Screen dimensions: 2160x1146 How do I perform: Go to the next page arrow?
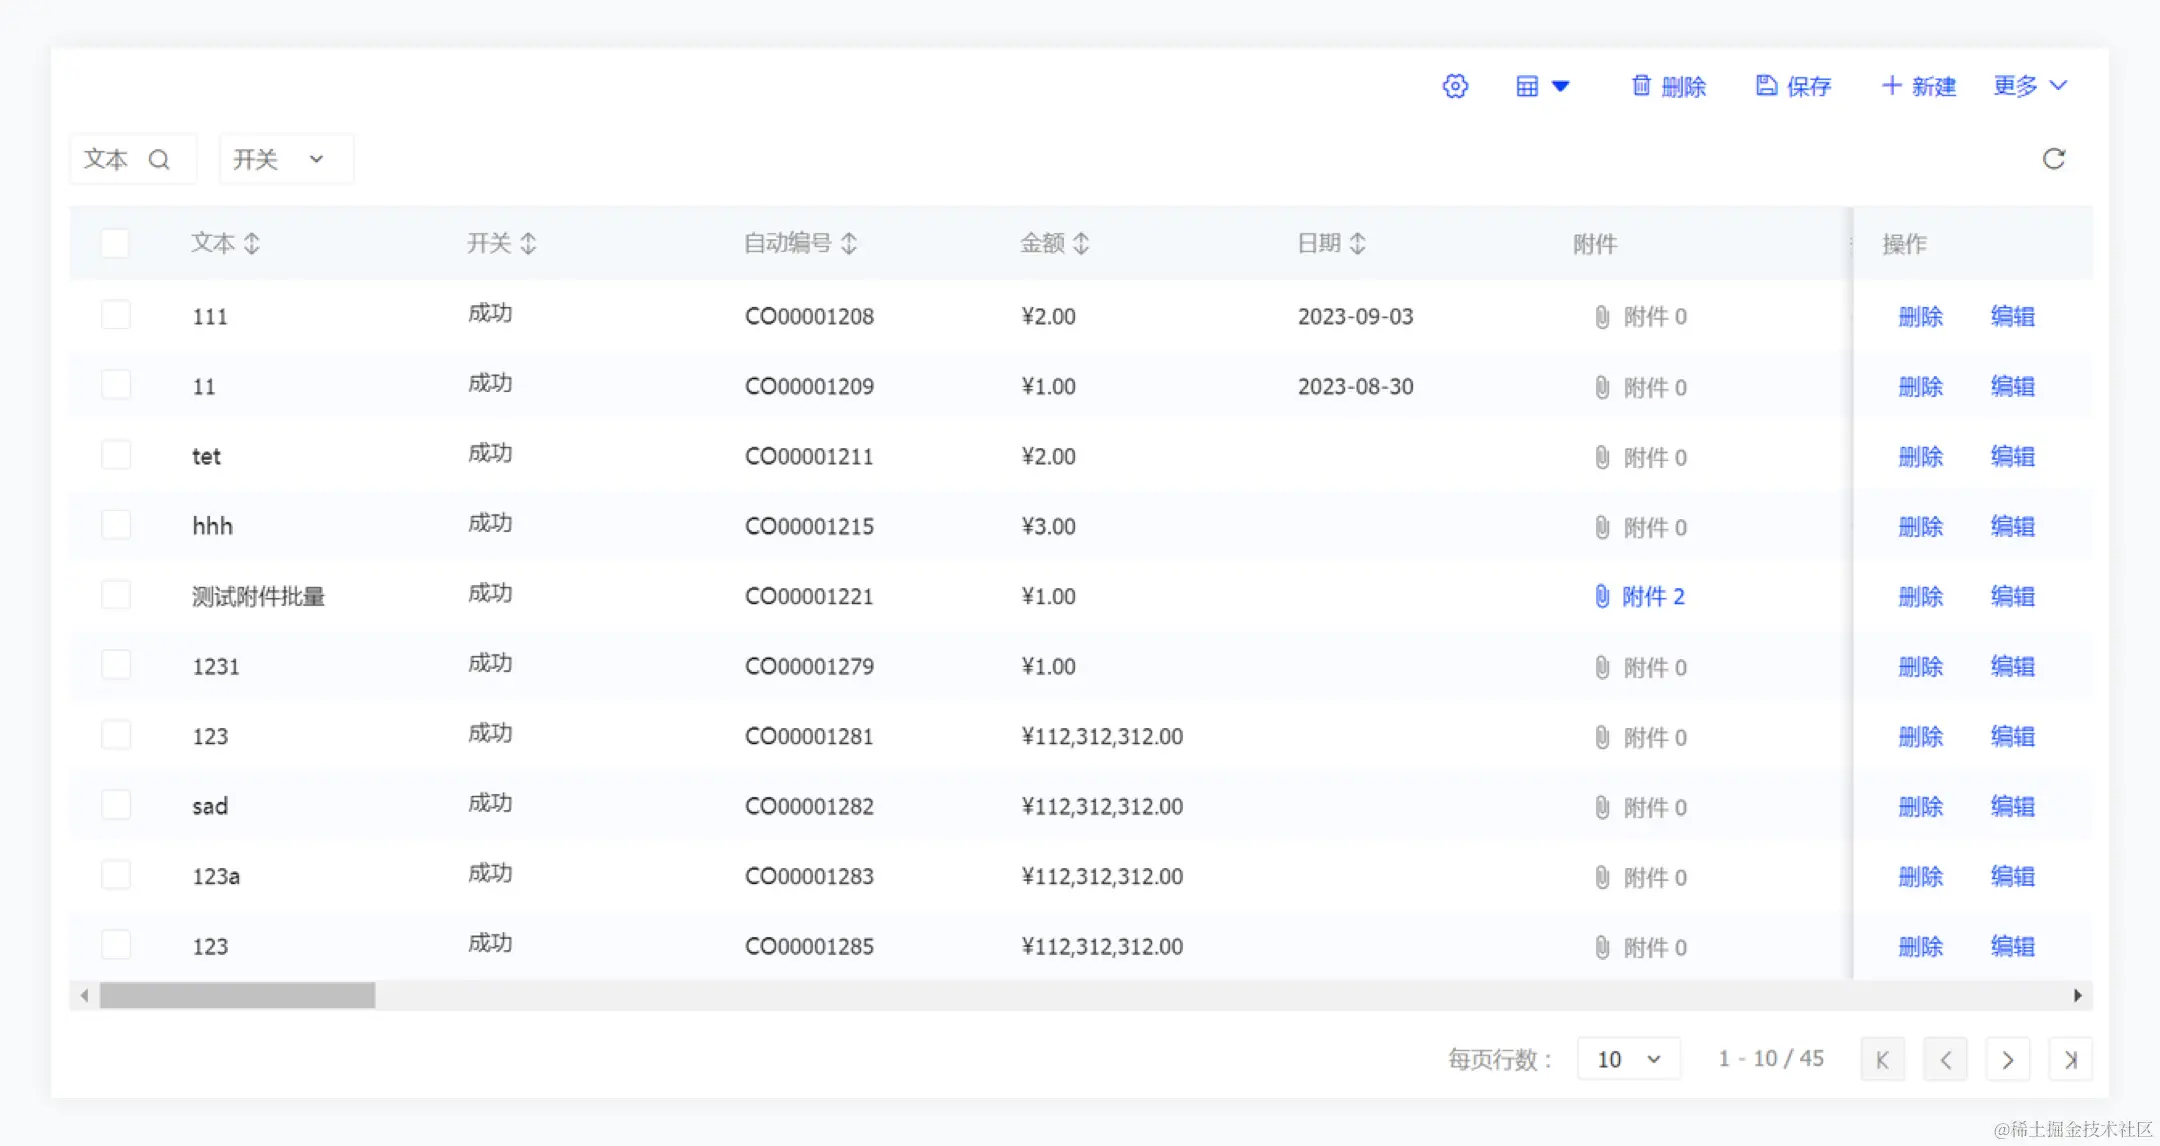click(2007, 1059)
